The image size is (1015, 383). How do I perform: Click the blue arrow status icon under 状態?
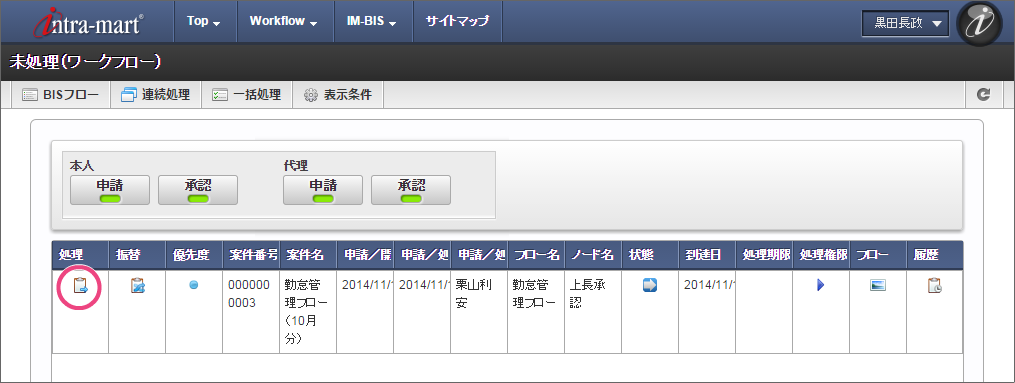coord(650,285)
